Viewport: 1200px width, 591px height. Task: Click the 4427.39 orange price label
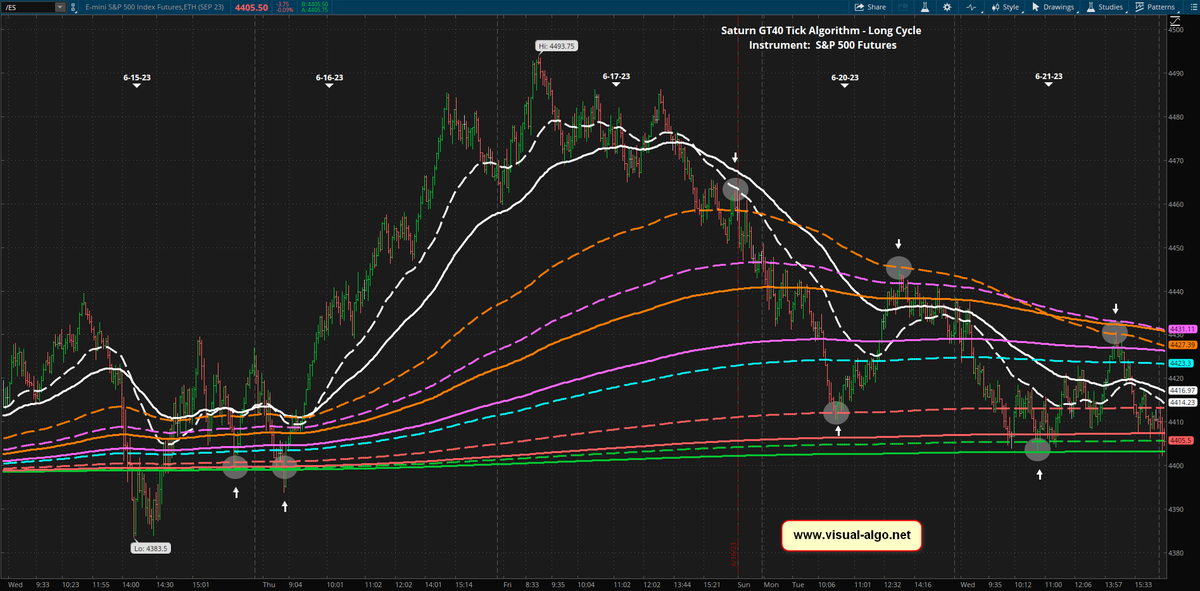tap(1181, 344)
